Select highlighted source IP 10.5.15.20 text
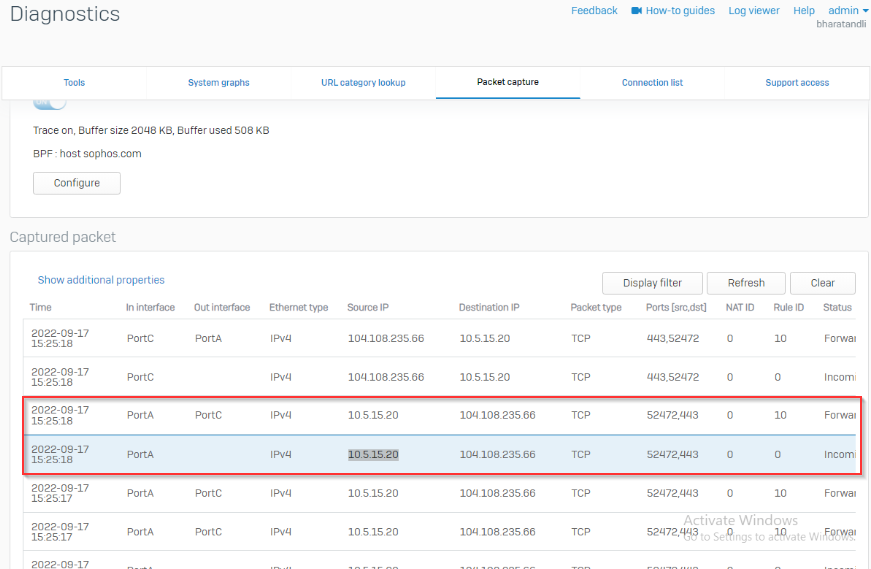The width and height of the screenshot is (871, 569). point(373,455)
